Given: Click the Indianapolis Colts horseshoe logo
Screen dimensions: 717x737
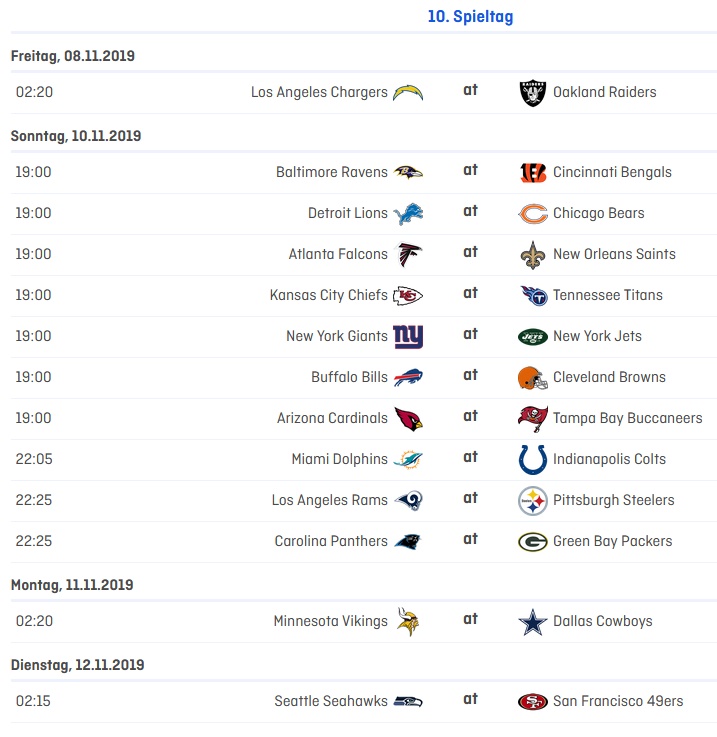Looking at the screenshot, I should 533,459.
